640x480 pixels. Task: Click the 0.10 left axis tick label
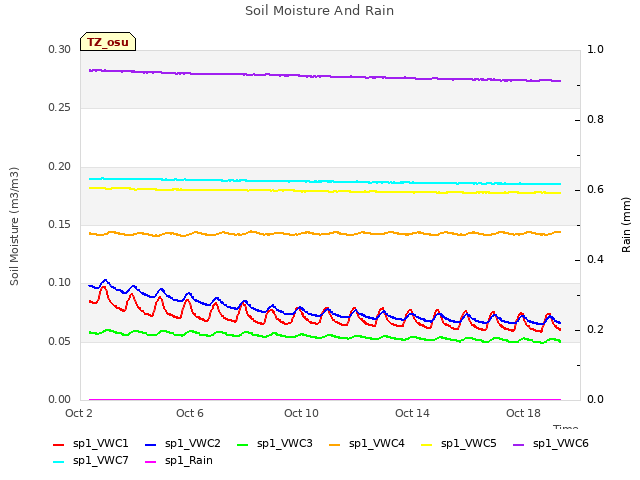[60, 282]
